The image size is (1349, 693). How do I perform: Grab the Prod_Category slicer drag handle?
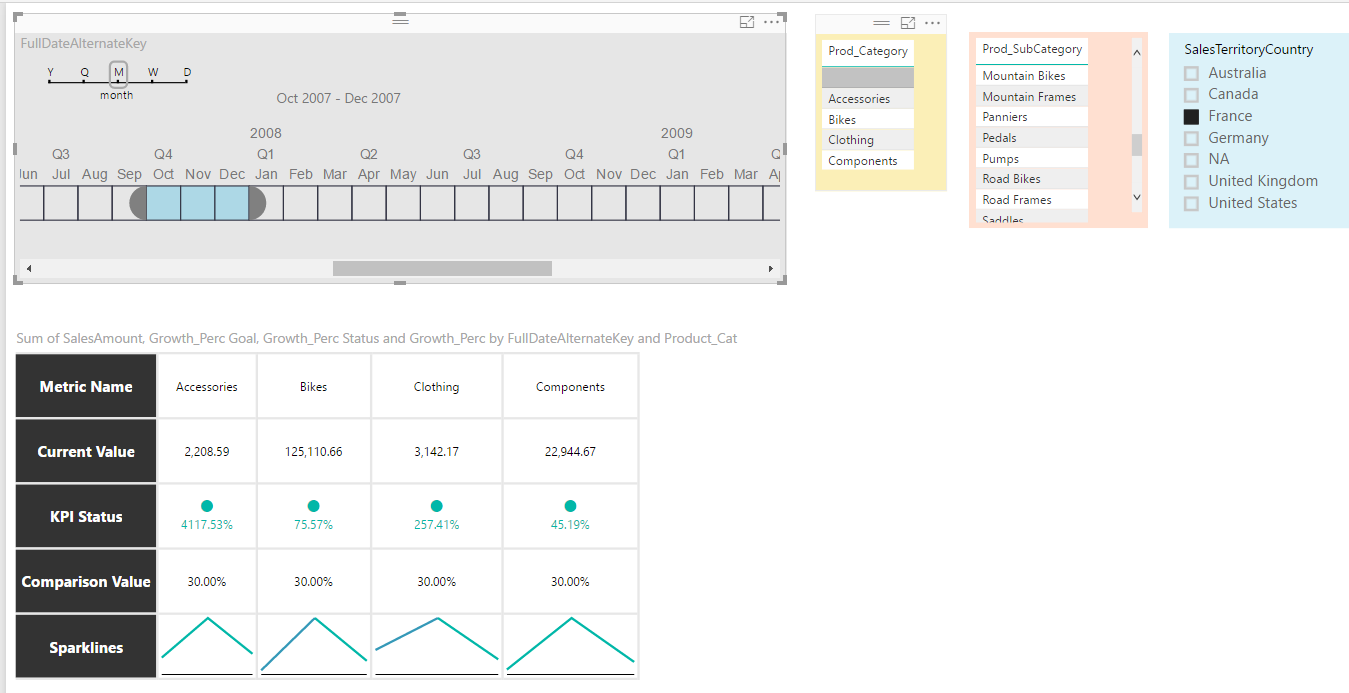tap(881, 23)
